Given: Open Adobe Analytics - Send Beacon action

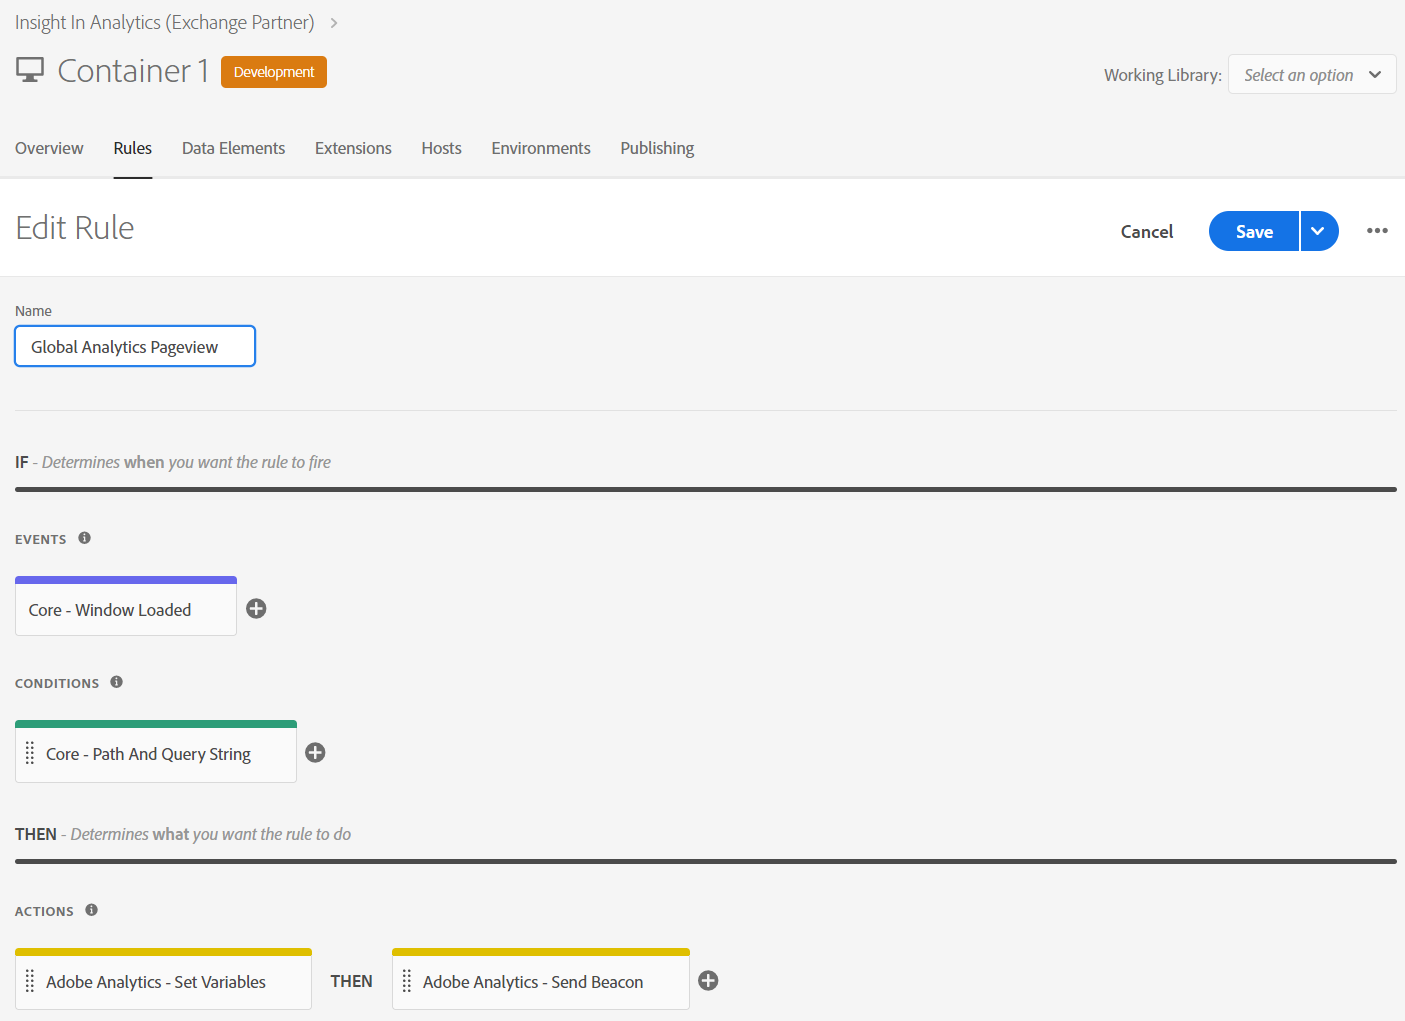Looking at the screenshot, I should point(541,980).
